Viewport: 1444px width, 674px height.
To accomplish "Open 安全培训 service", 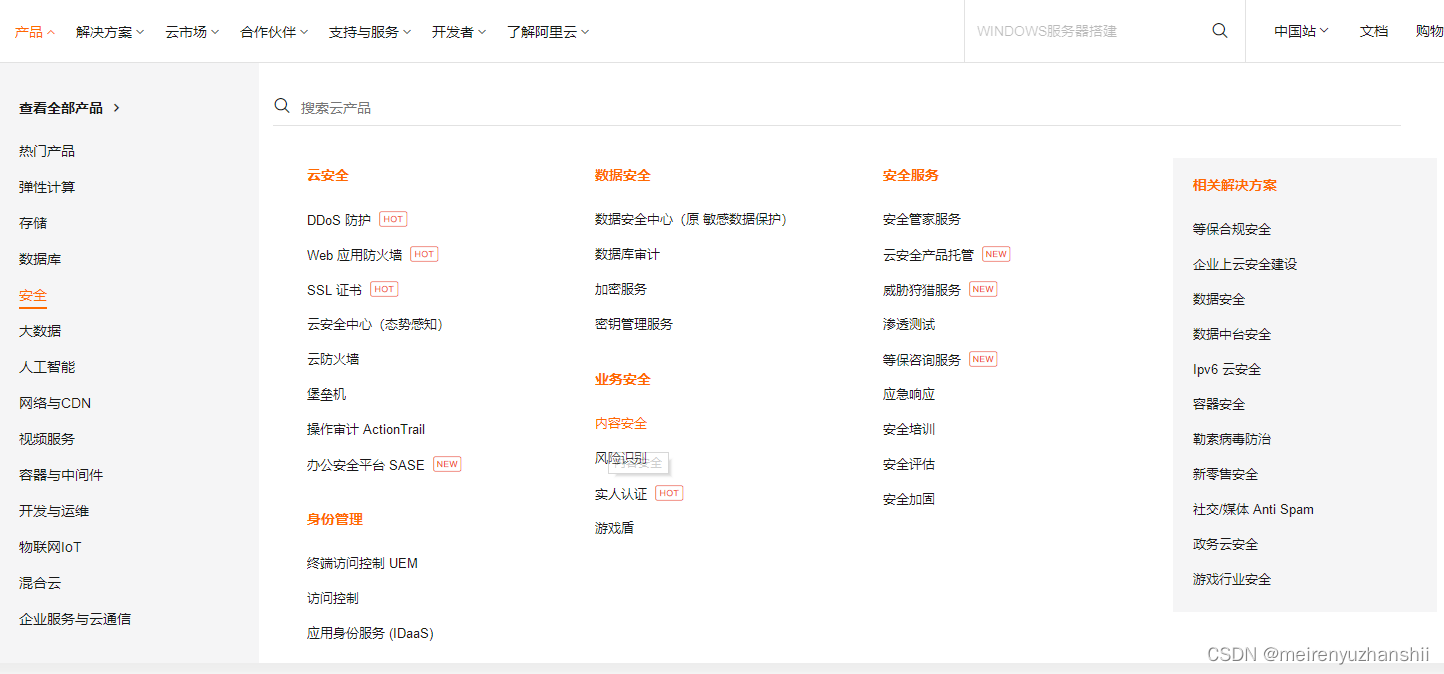I will (909, 430).
